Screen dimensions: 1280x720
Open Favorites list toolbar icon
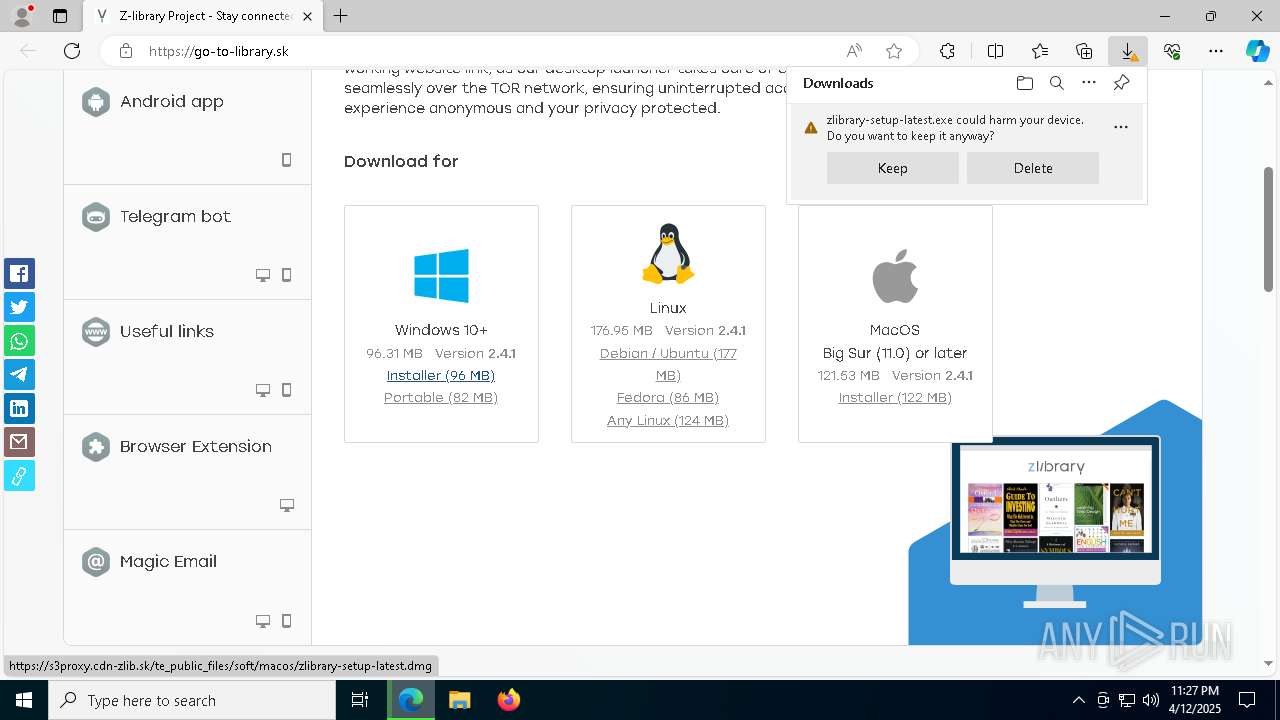(x=1040, y=51)
